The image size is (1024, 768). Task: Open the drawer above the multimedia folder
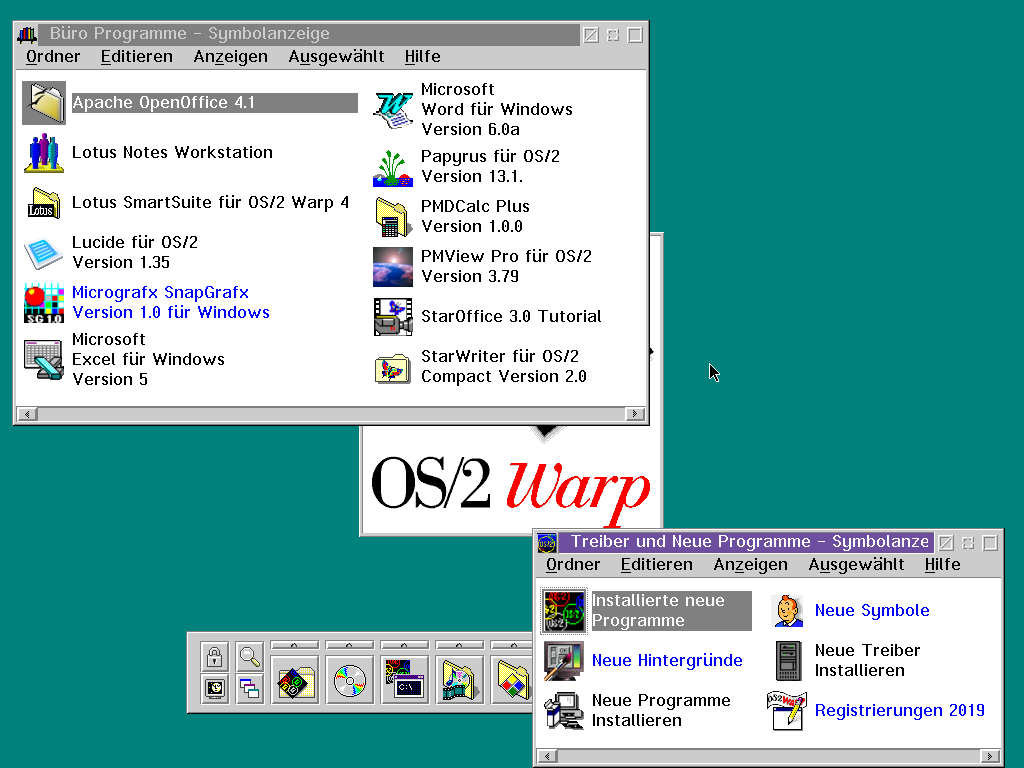pyautogui.click(x=460, y=645)
